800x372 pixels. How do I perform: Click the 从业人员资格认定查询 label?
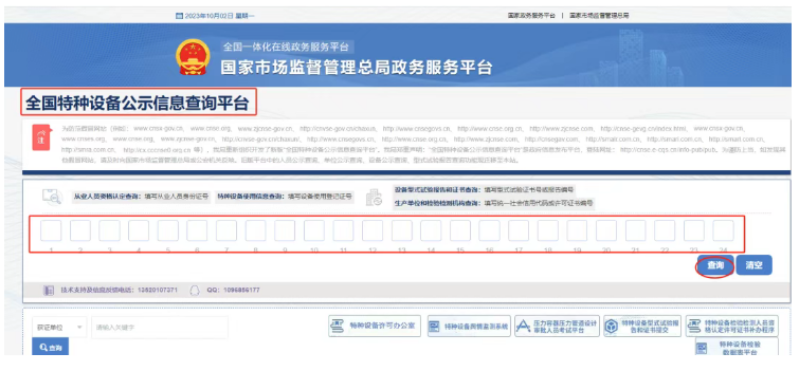click(x=108, y=195)
